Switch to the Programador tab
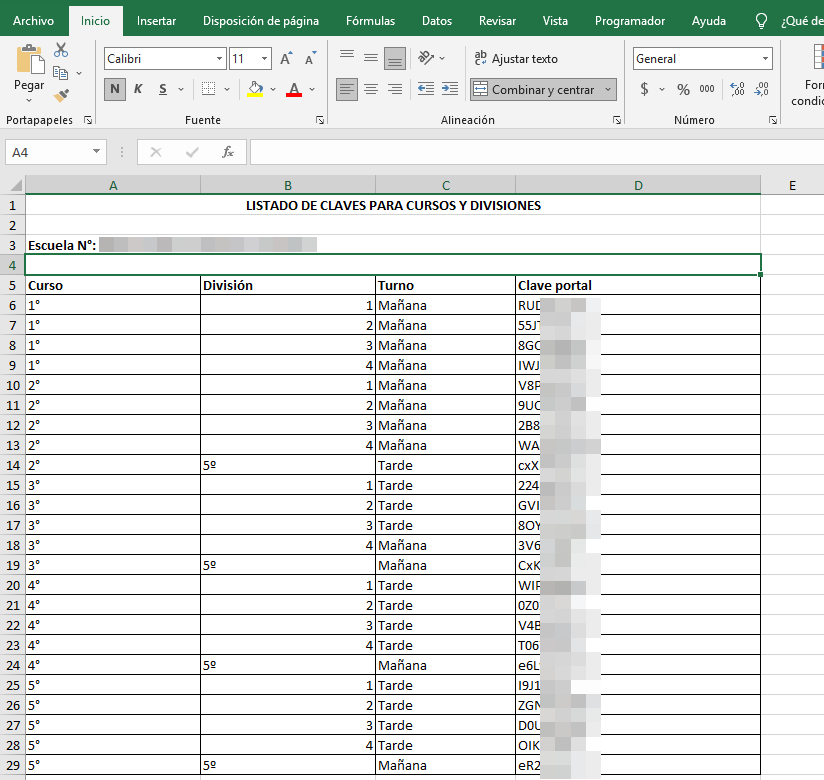Image resolution: width=824 pixels, height=780 pixels. tap(630, 20)
